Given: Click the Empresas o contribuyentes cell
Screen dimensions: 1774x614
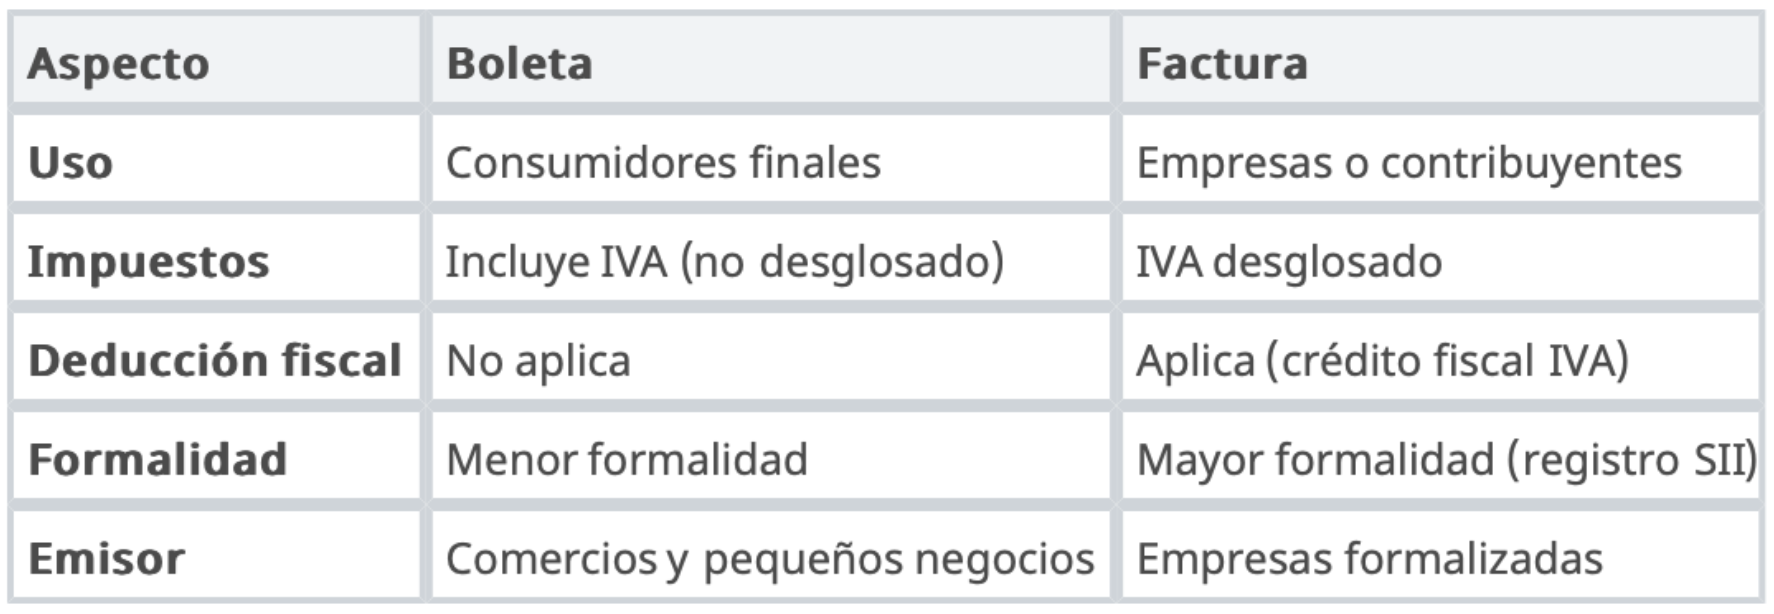Looking at the screenshot, I should pyautogui.click(x=1440, y=161).
